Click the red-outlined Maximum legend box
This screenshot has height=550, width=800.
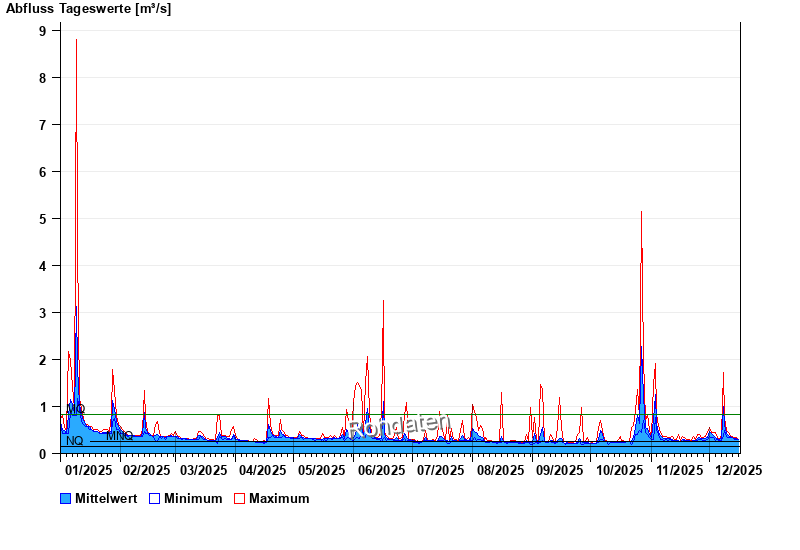(x=239, y=498)
